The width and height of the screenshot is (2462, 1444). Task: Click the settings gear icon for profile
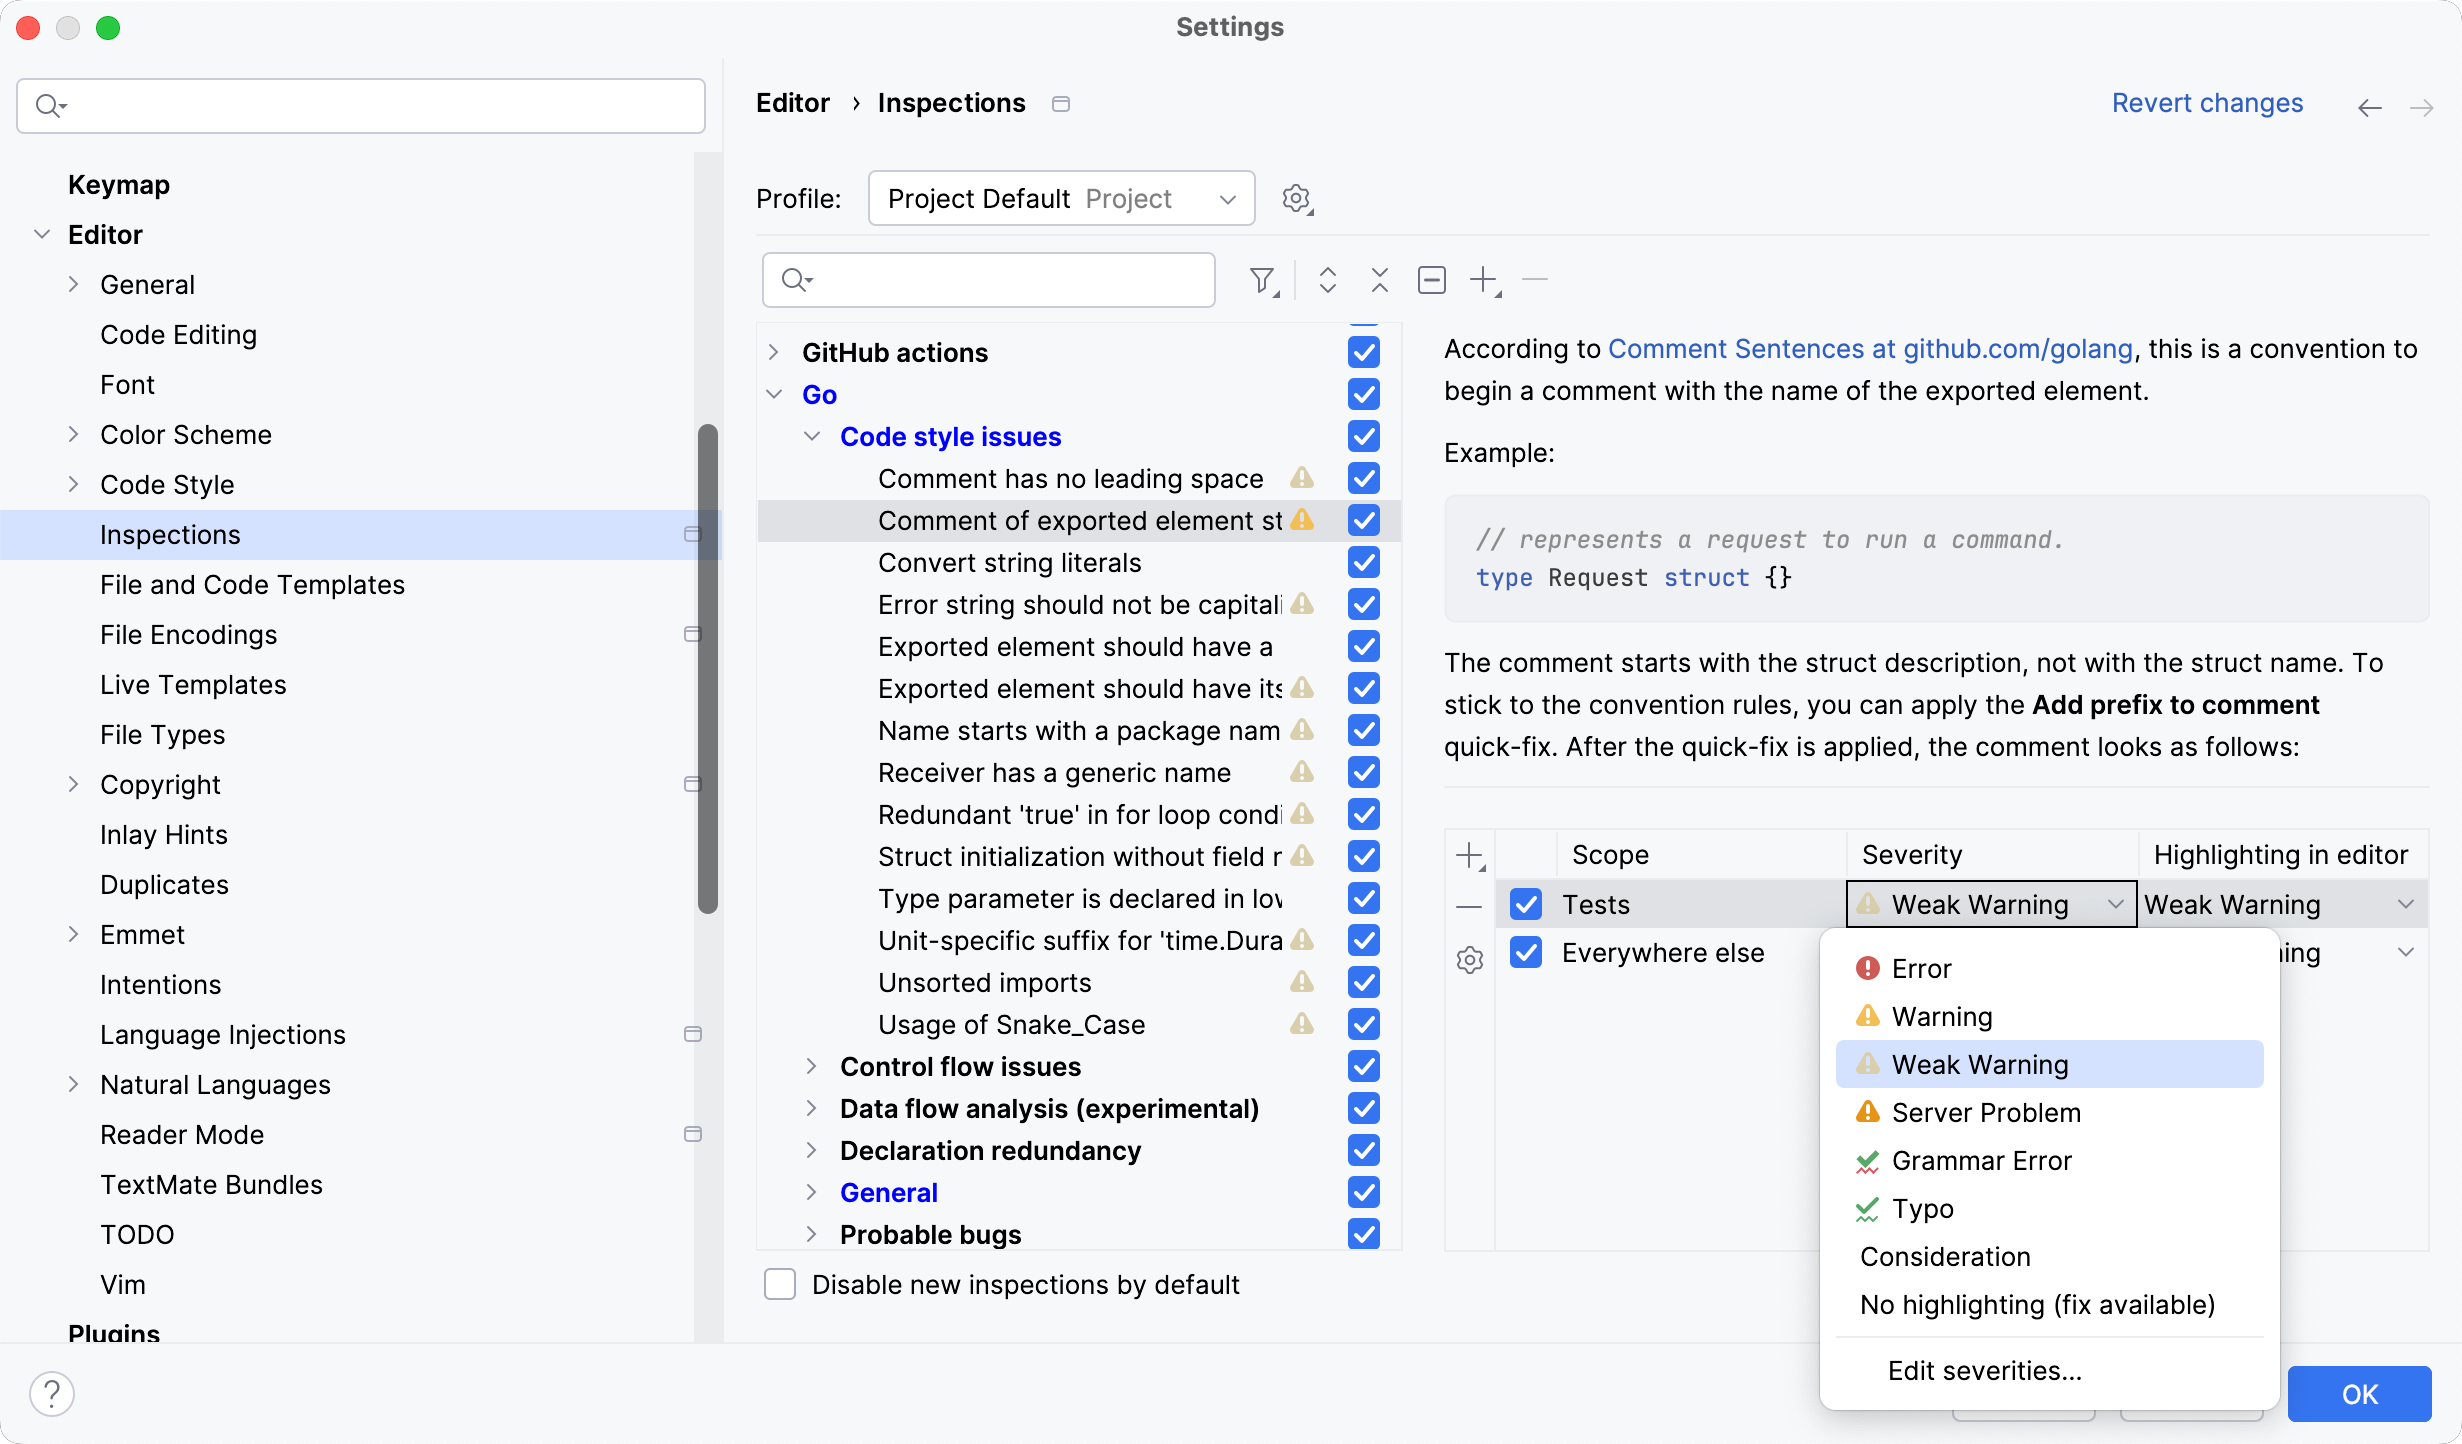point(1297,198)
